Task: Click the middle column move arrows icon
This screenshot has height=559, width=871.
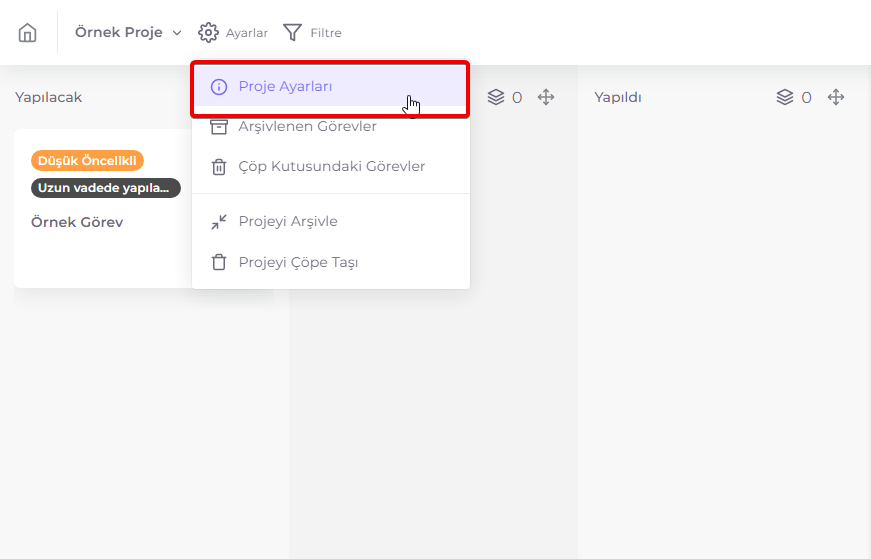Action: coord(546,97)
